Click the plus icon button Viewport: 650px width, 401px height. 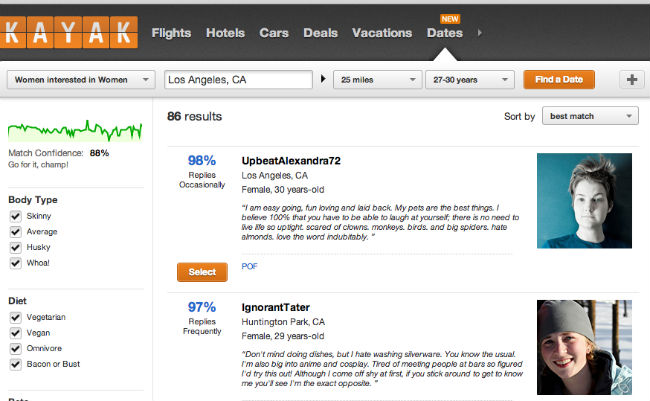632,79
